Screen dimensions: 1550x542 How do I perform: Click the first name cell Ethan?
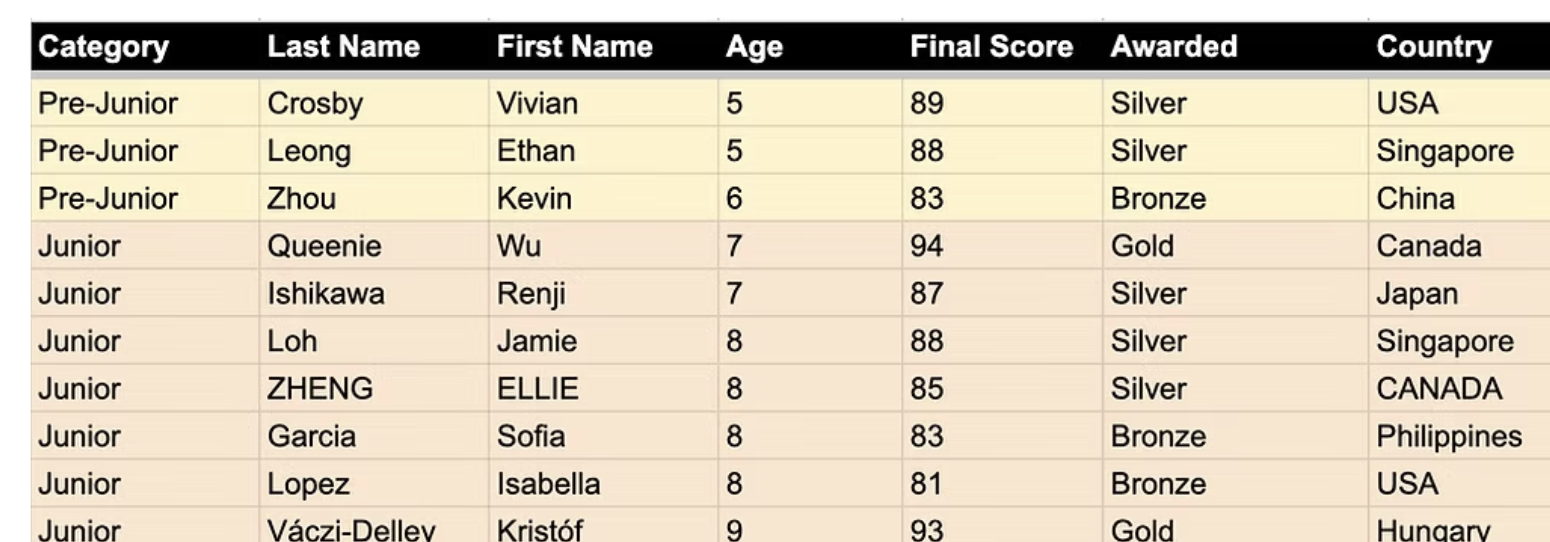coord(536,151)
